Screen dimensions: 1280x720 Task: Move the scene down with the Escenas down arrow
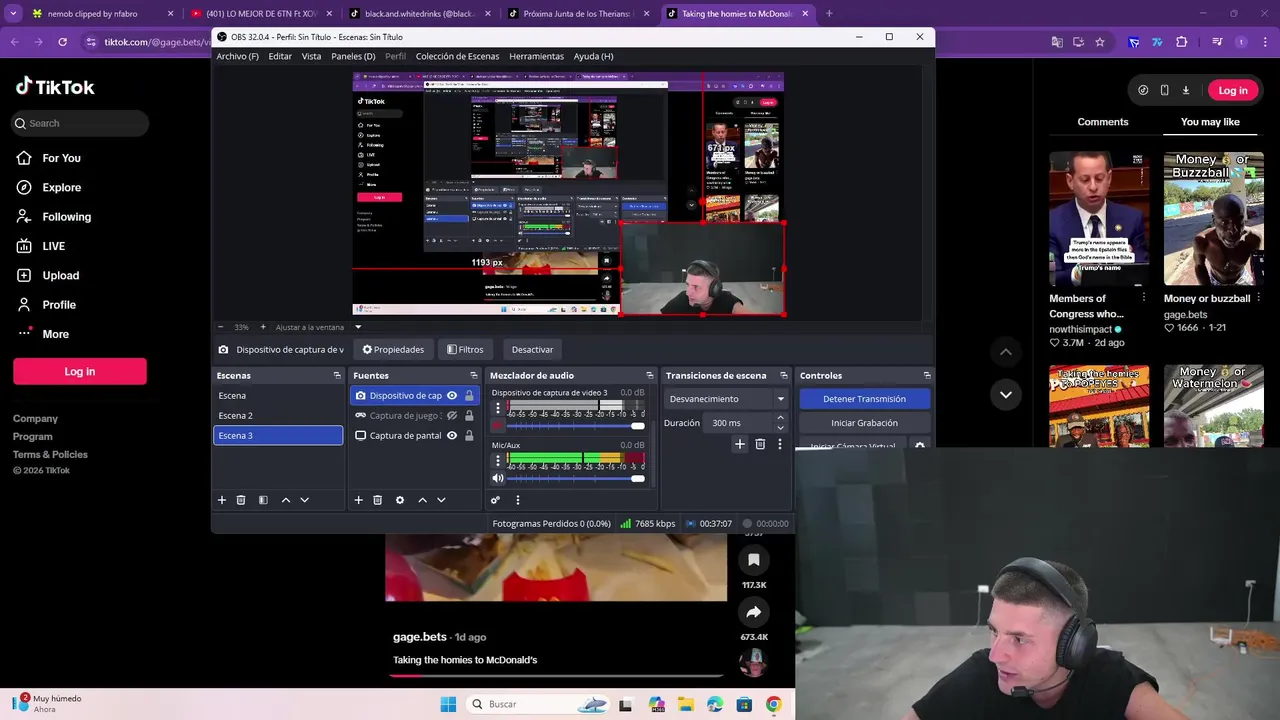coord(305,500)
